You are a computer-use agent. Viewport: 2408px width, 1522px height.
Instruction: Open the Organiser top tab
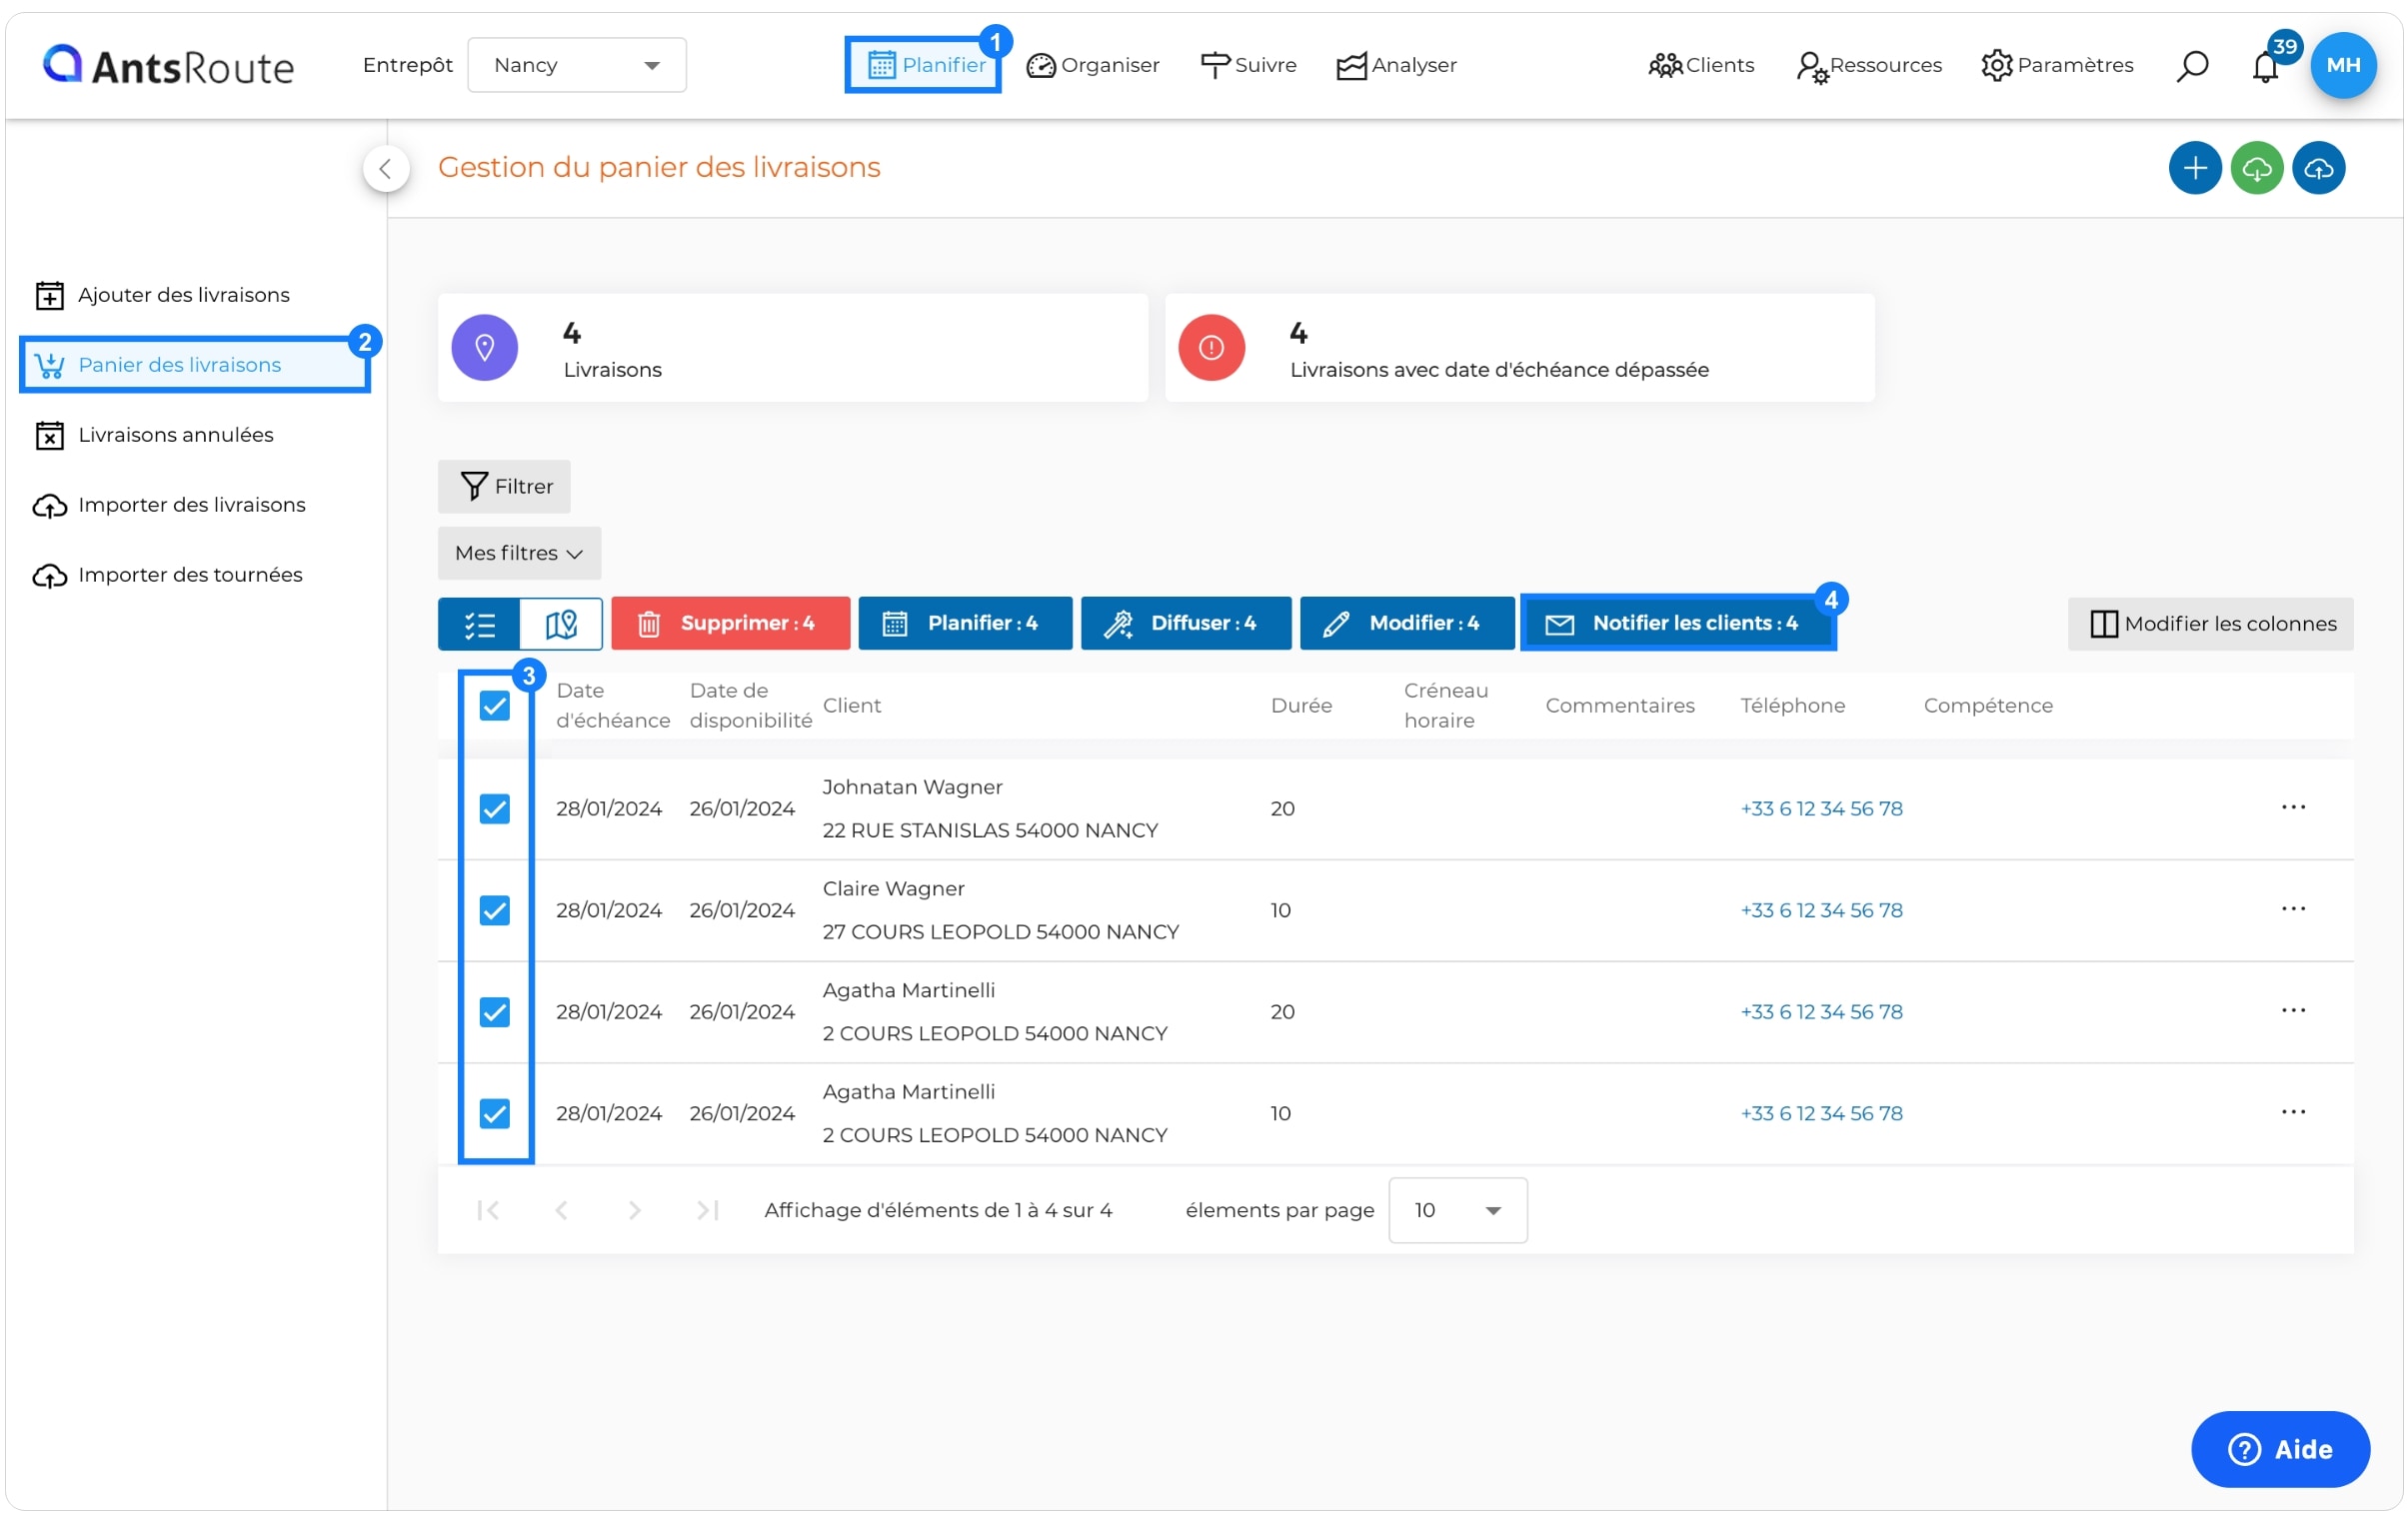(x=1093, y=65)
